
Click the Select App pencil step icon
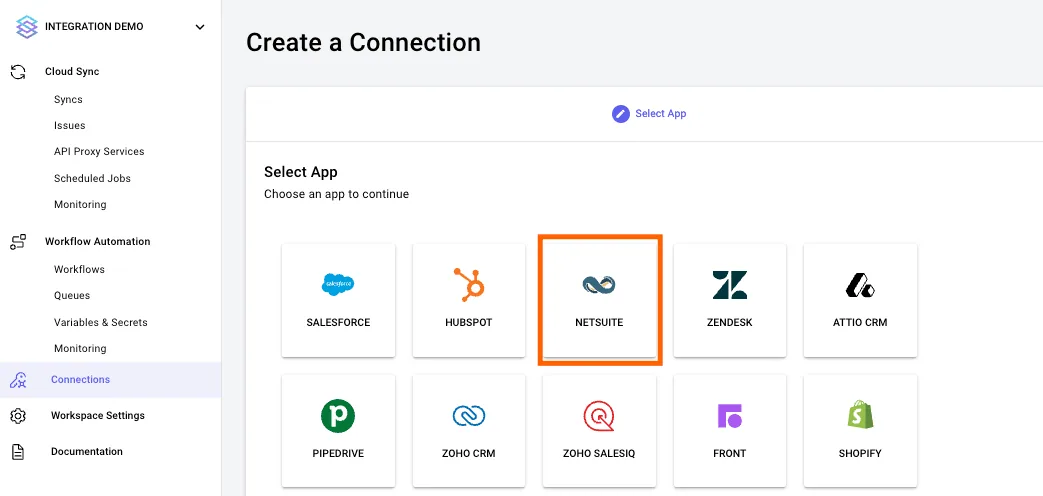pyautogui.click(x=621, y=114)
